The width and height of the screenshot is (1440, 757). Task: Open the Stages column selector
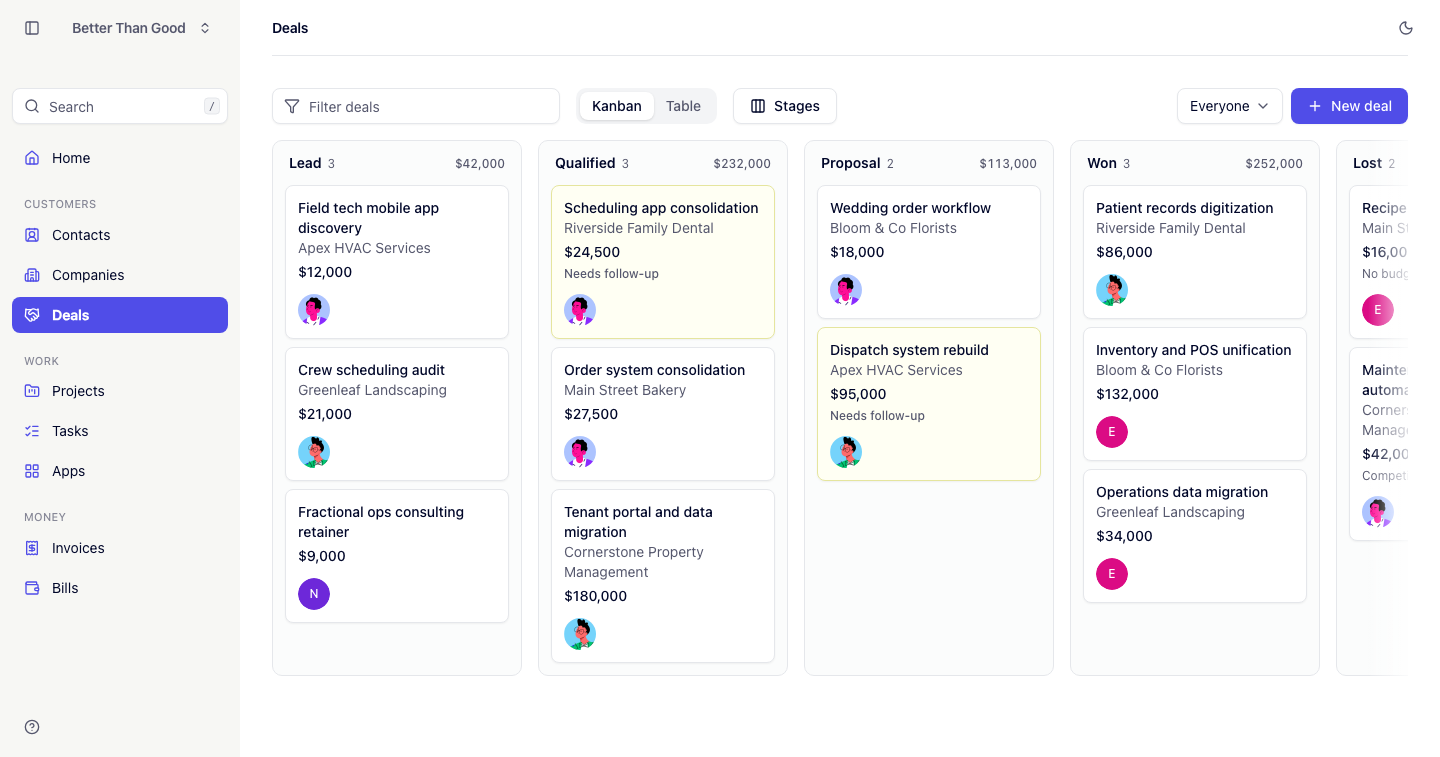point(785,106)
